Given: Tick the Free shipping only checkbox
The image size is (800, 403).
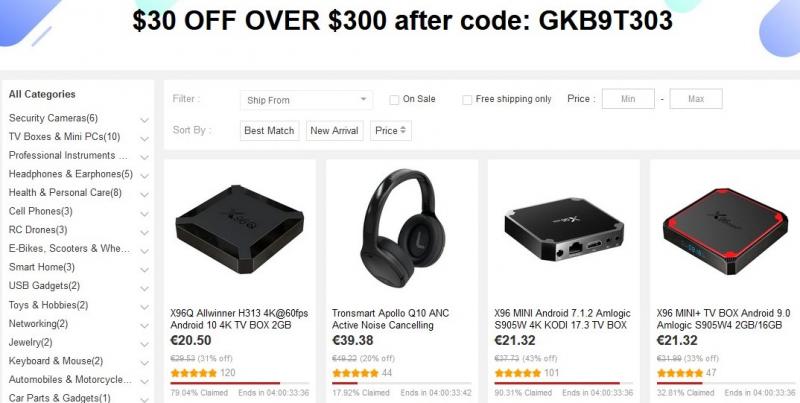Looking at the screenshot, I should (467, 100).
